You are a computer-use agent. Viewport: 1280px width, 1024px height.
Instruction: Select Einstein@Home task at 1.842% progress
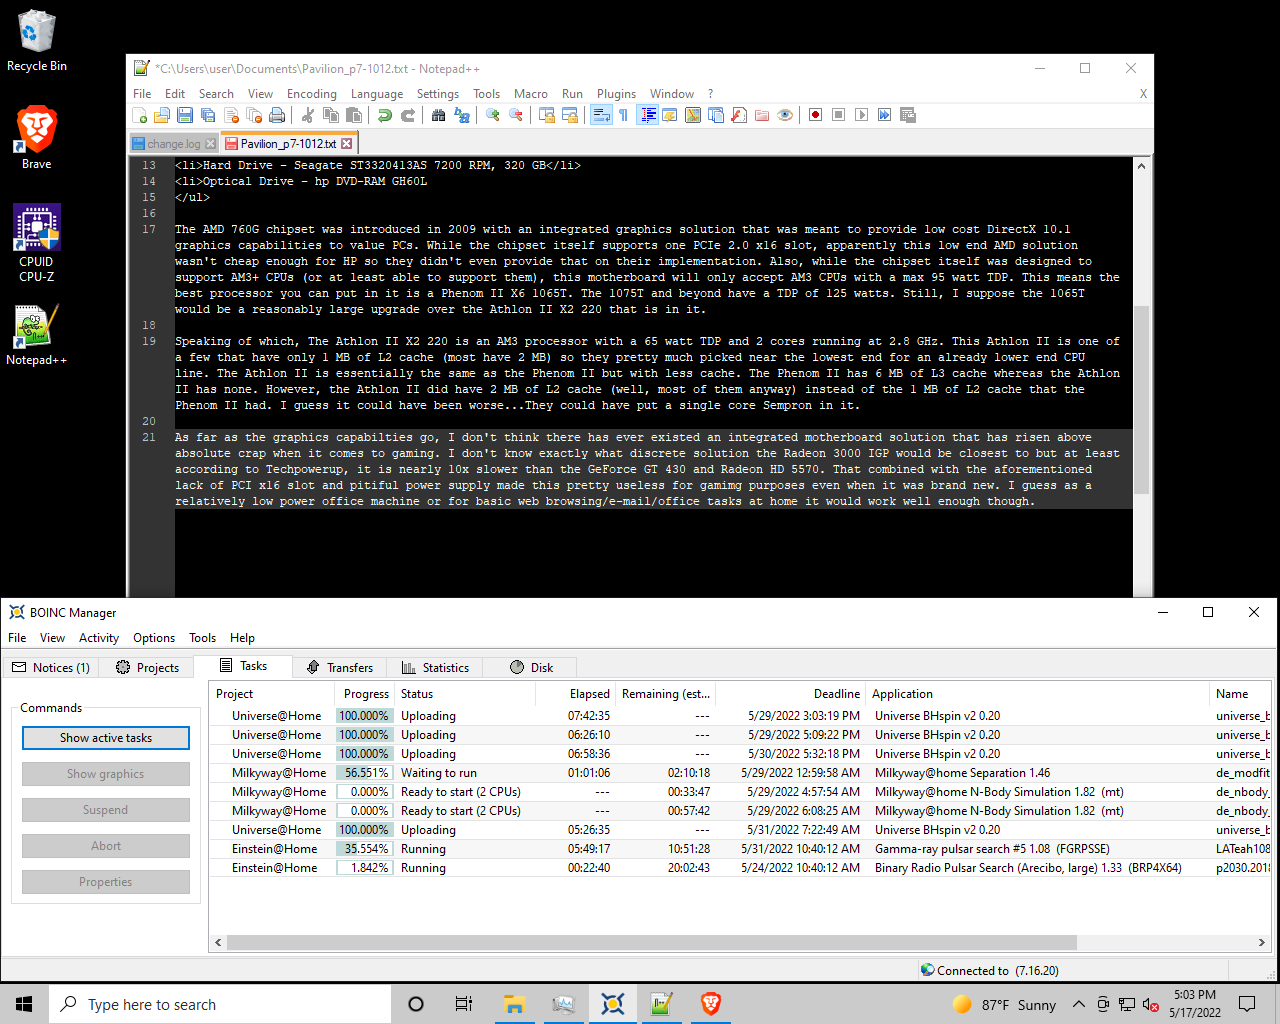click(740, 868)
